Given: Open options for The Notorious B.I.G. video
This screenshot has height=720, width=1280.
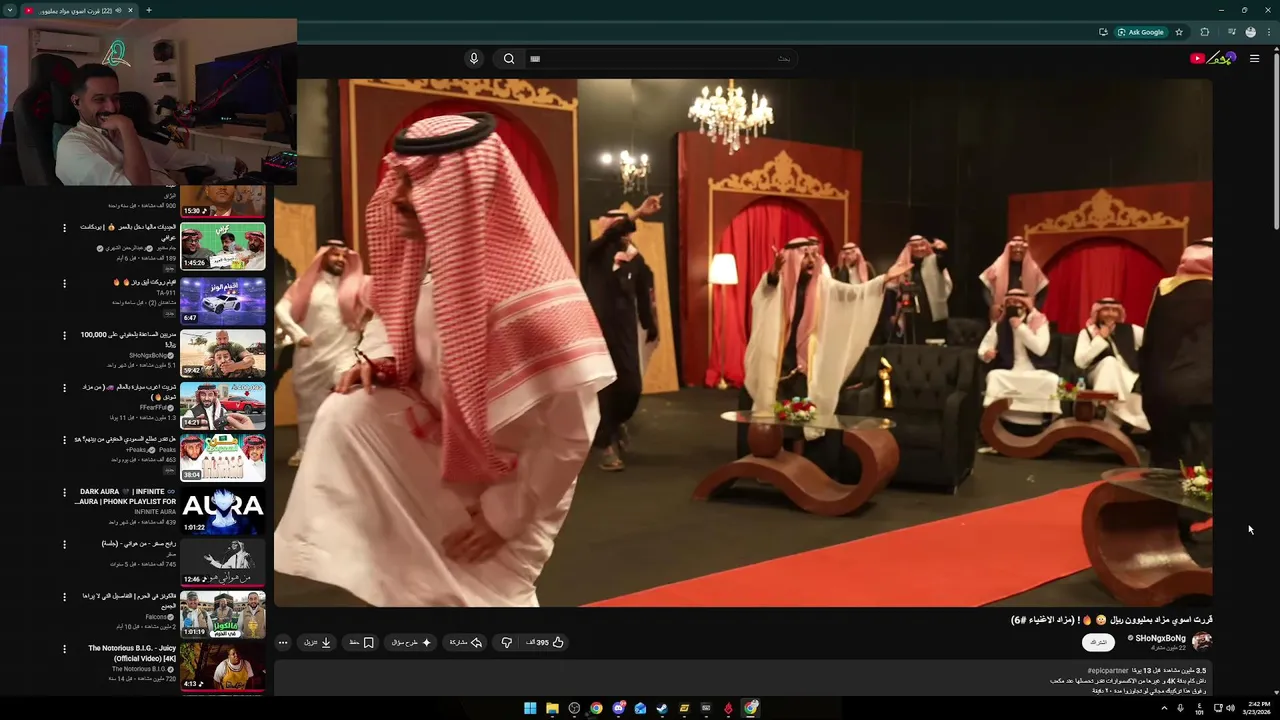Looking at the screenshot, I should pos(65,649).
